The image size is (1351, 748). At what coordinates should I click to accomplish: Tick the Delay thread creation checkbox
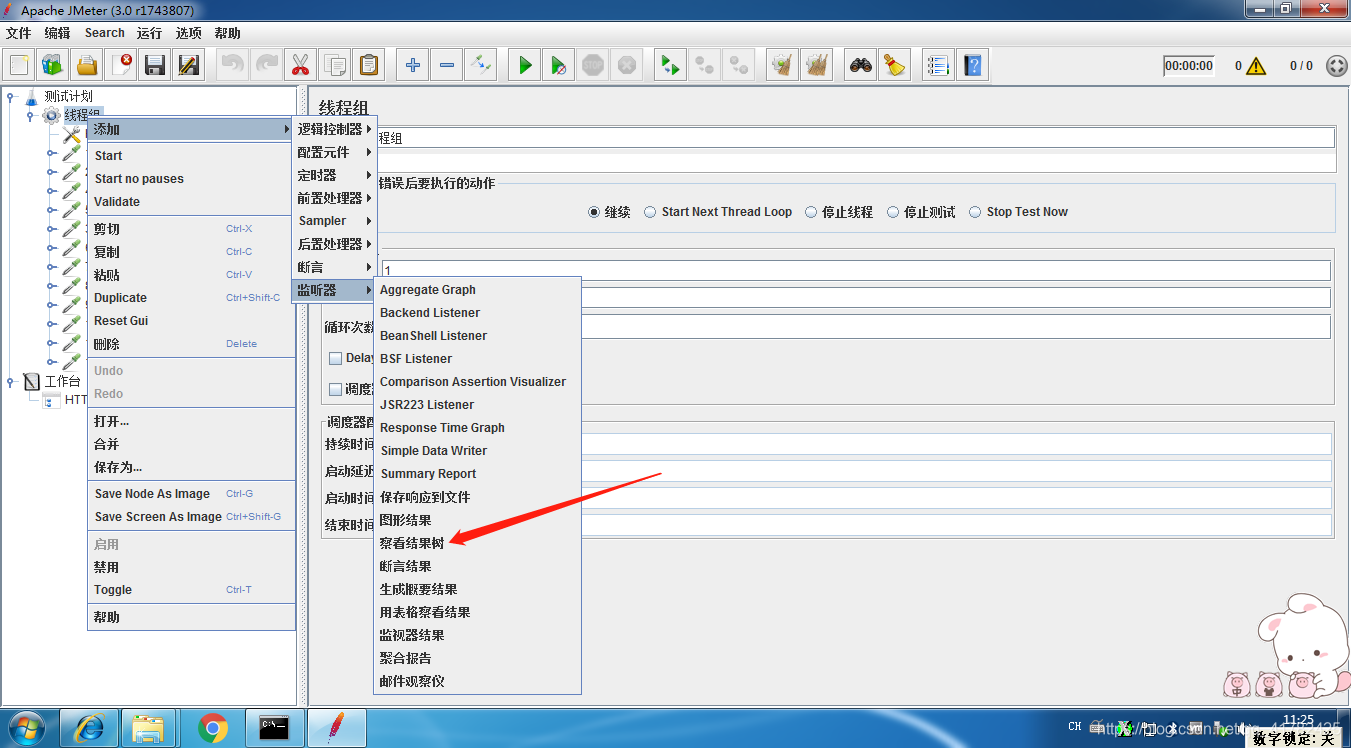click(336, 358)
